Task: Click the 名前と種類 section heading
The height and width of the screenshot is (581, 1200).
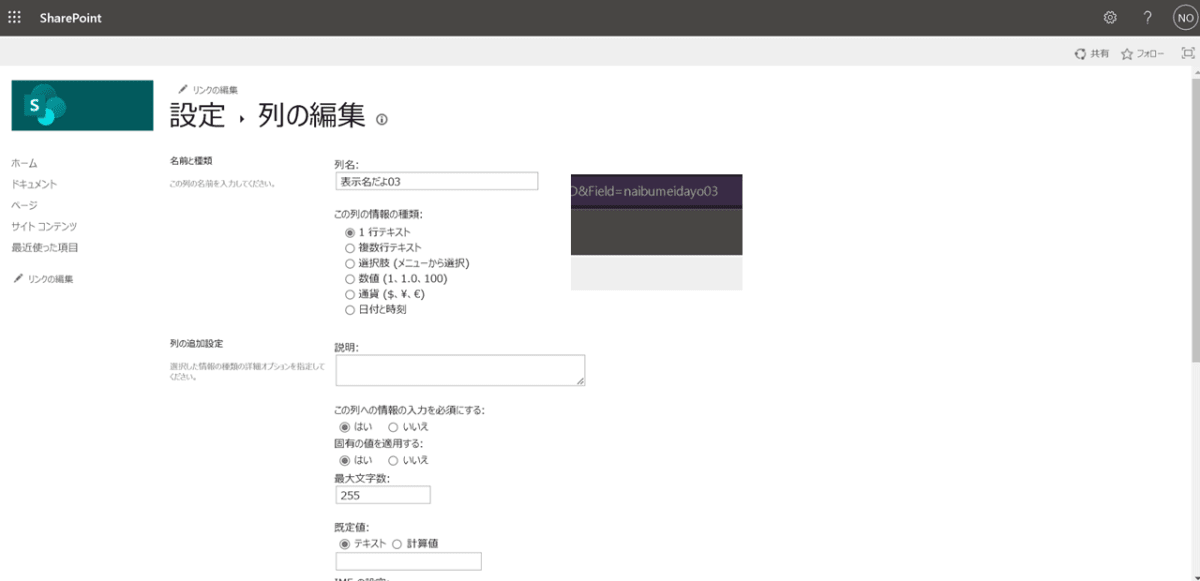Action: [x=191, y=160]
